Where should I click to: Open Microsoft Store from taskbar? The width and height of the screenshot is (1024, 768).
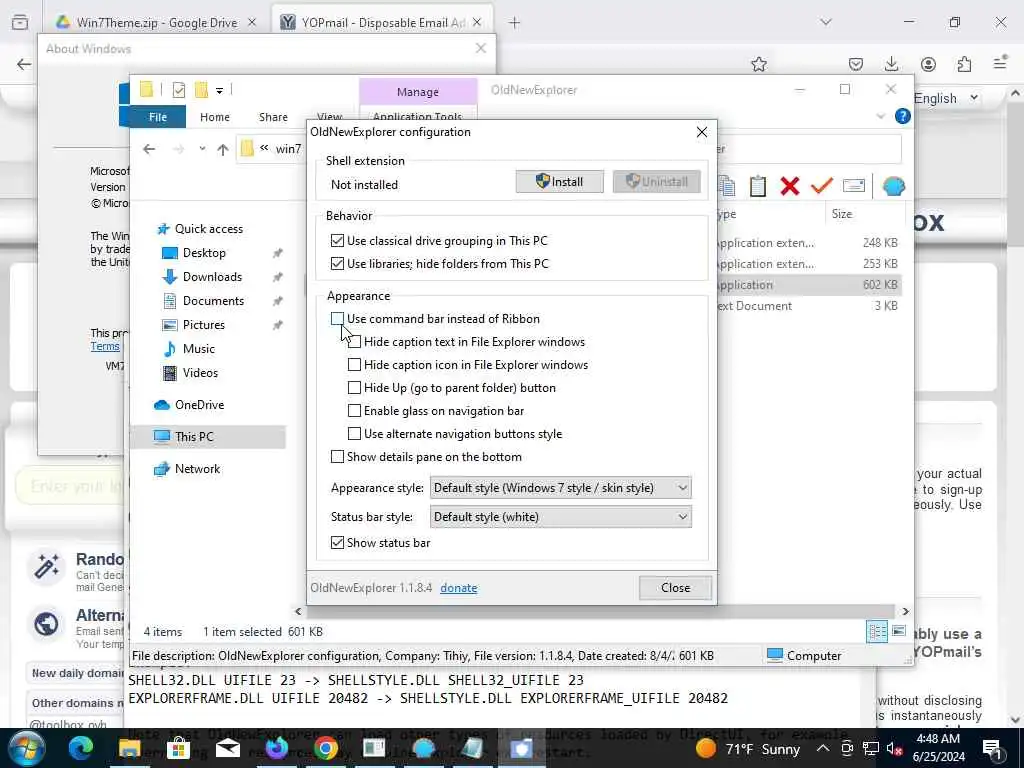(178, 748)
